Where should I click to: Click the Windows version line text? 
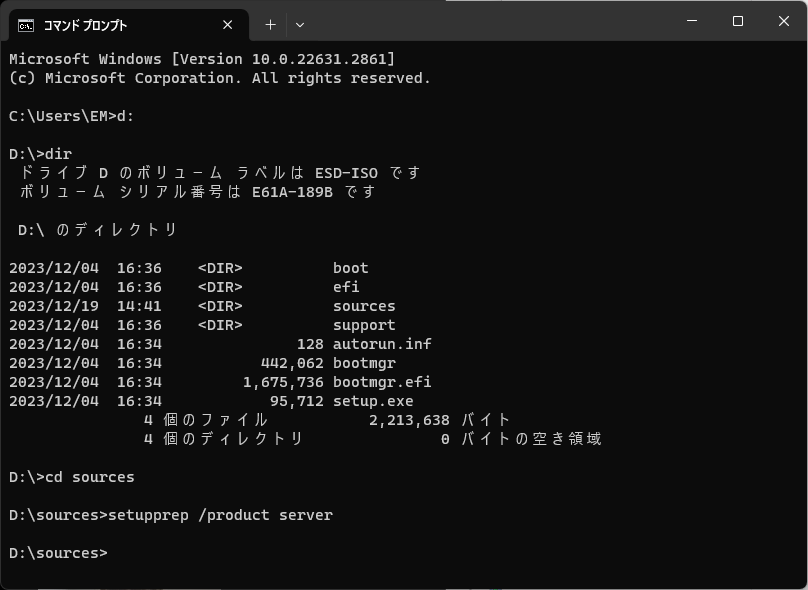click(x=202, y=59)
